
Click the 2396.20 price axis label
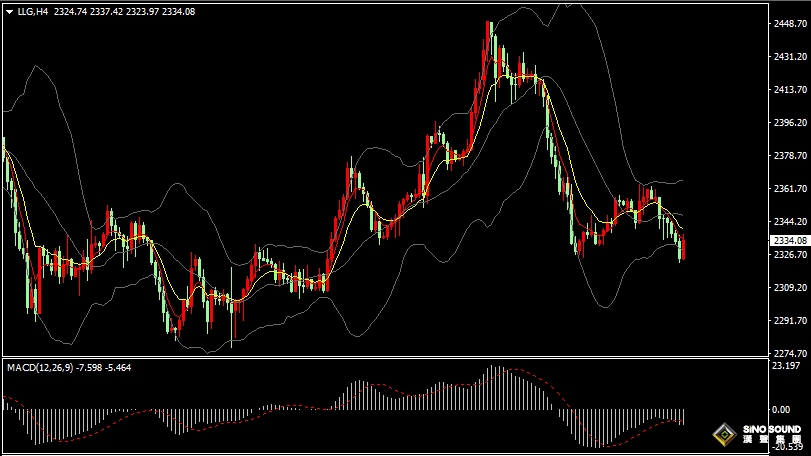pyautogui.click(x=789, y=123)
